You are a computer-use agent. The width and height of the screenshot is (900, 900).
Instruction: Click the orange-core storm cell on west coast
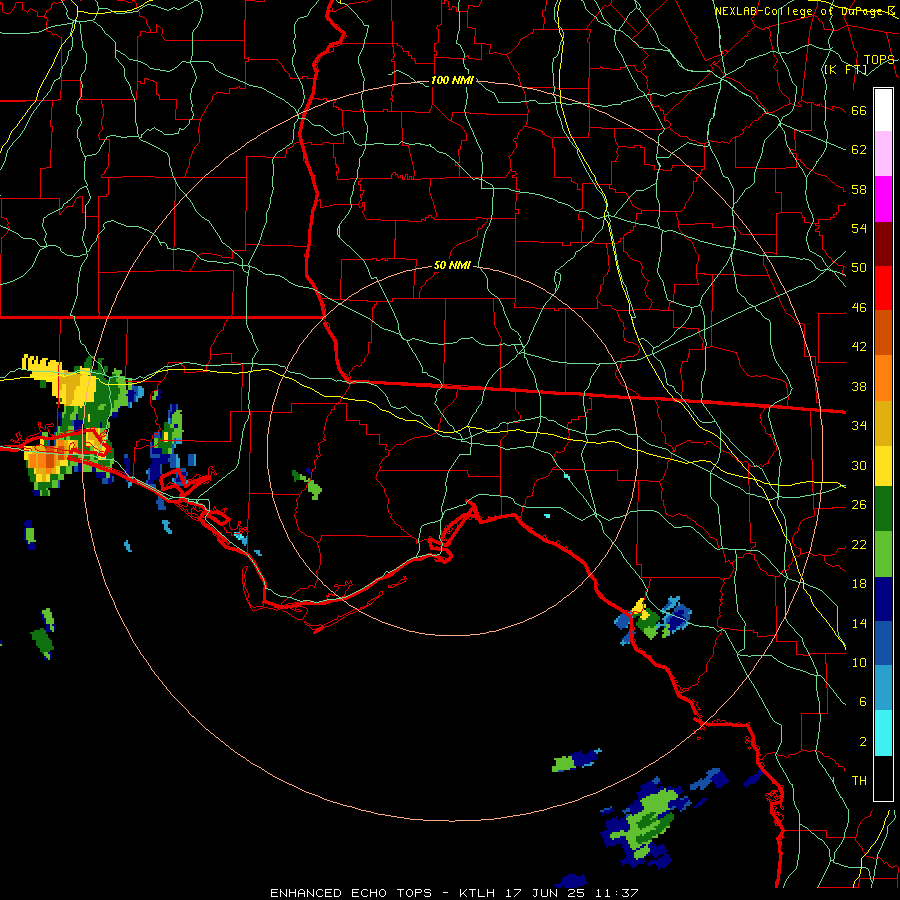45,464
